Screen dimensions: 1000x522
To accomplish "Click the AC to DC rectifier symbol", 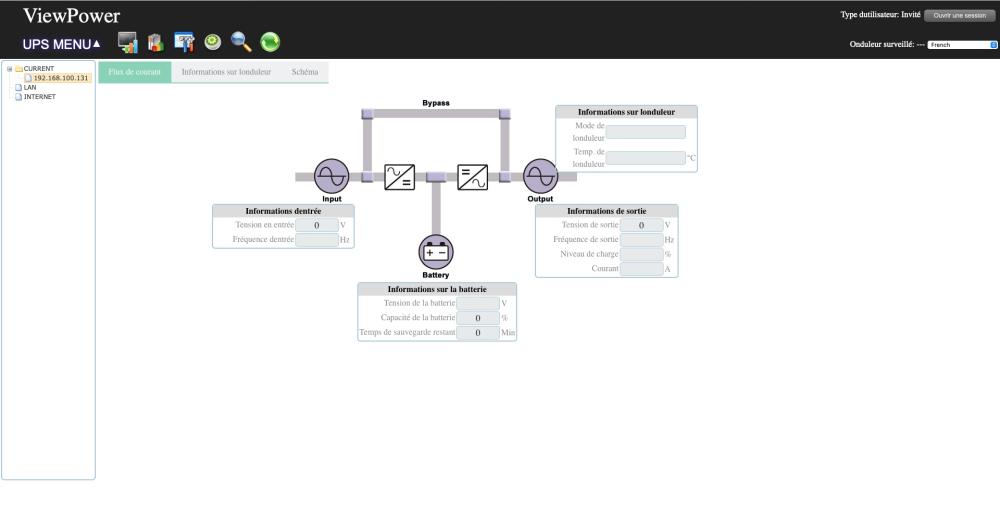I will click(x=399, y=177).
